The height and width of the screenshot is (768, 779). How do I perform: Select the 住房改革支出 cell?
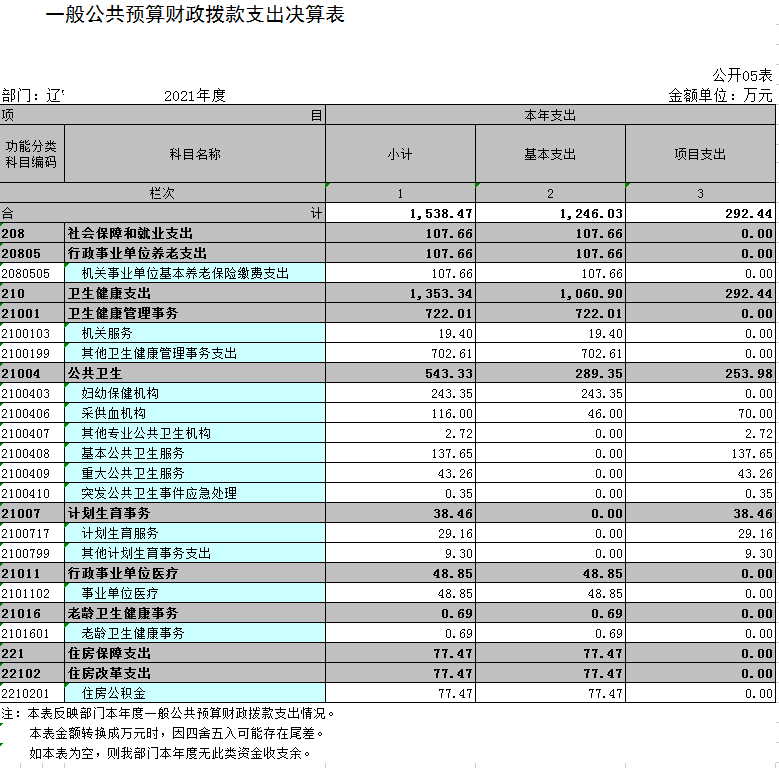(x=195, y=673)
